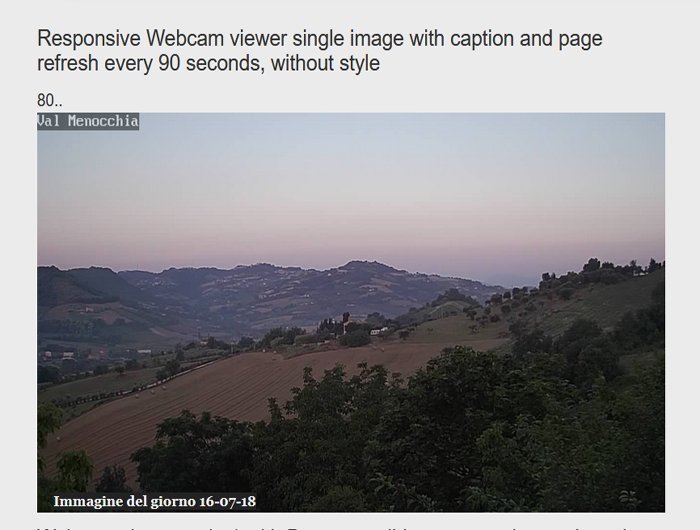Click the hay bales on the field edge

(145, 393)
